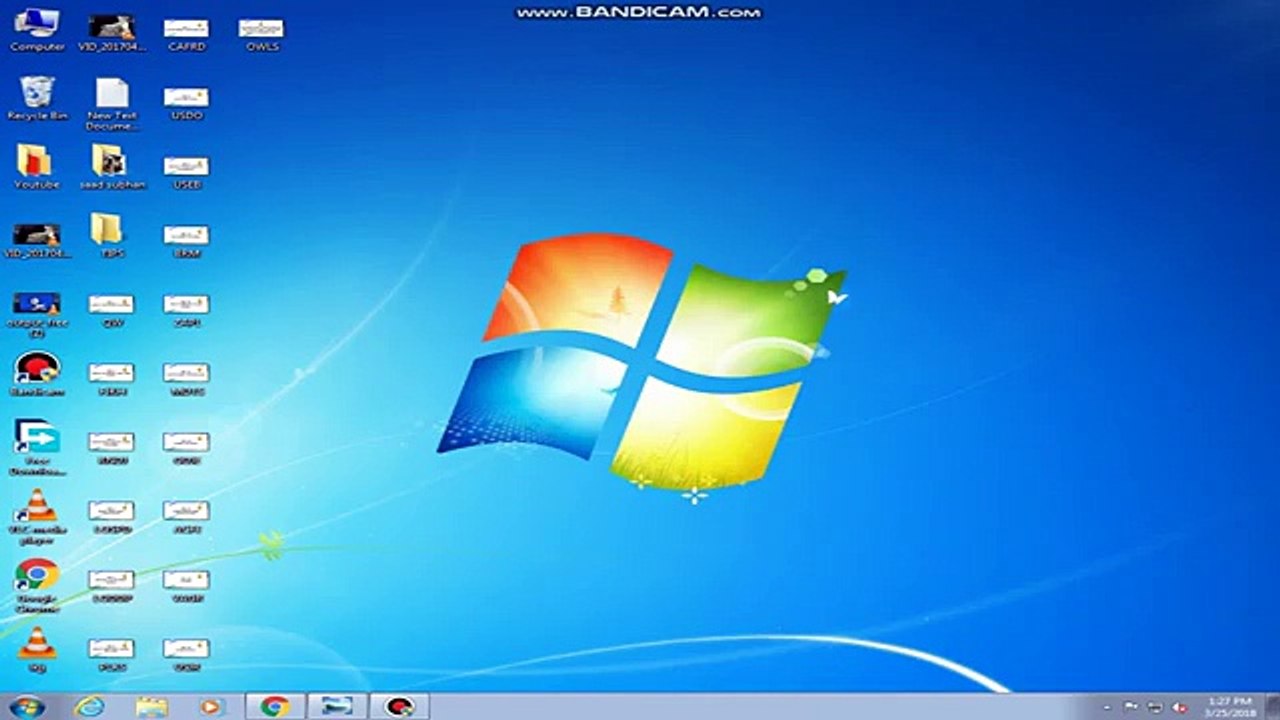Show hidden system tray icons
The height and width of the screenshot is (720, 1280).
(x=1106, y=707)
